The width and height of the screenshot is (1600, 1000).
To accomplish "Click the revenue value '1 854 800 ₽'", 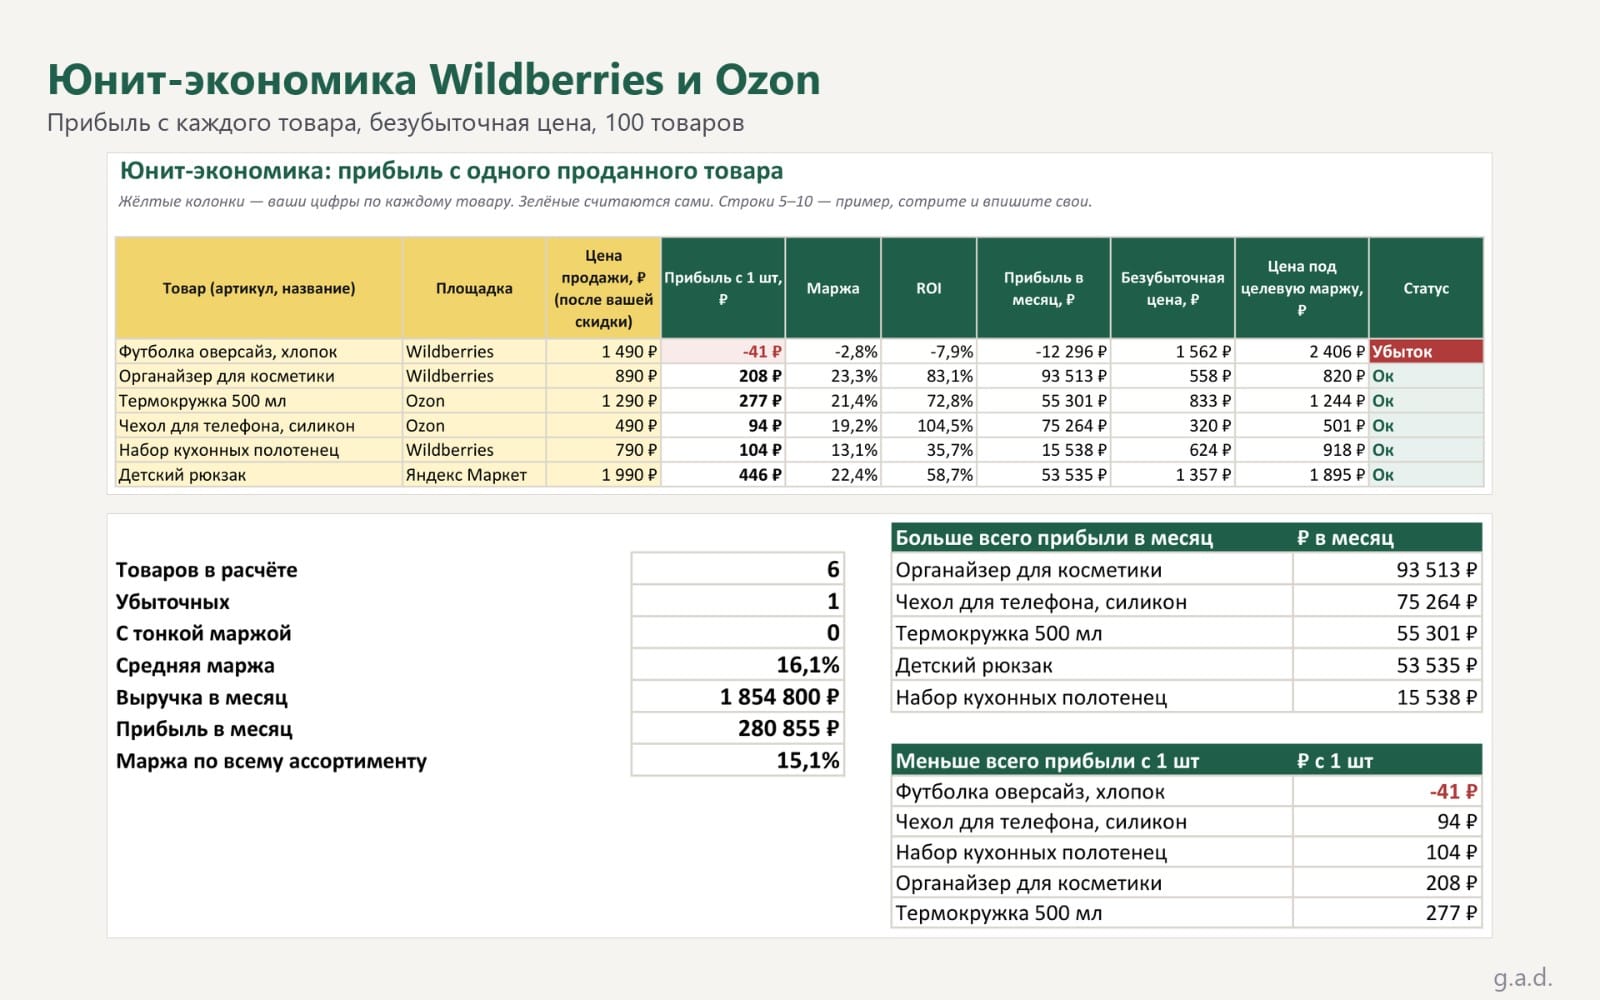I will tap(738, 697).
